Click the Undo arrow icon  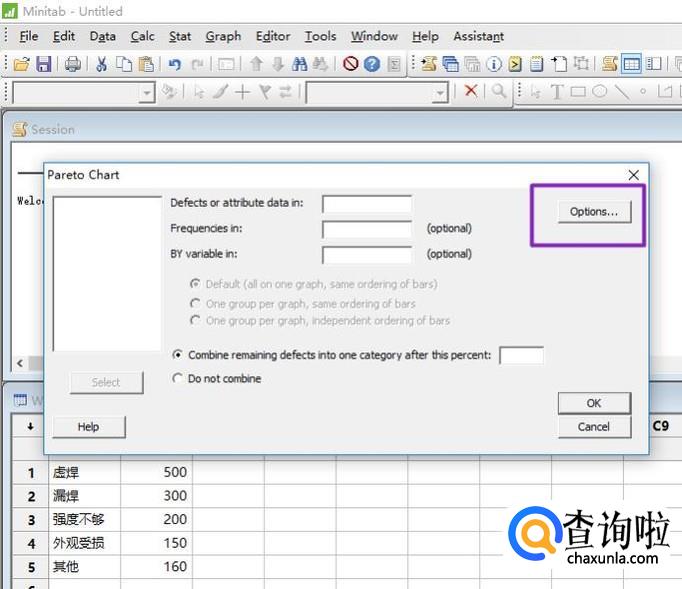(x=175, y=64)
